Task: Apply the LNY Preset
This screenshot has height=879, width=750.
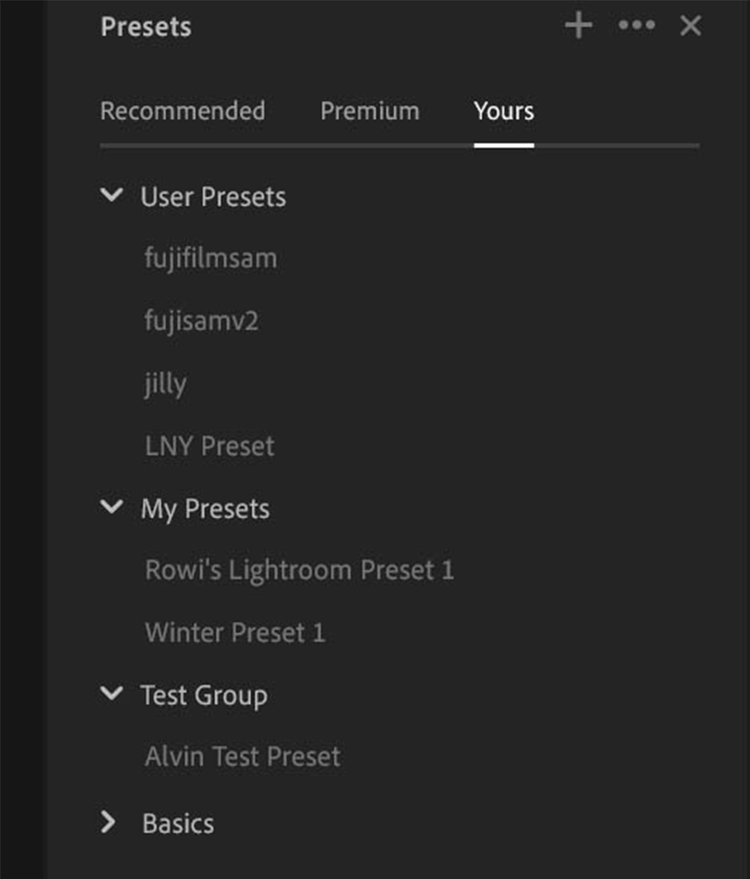Action: tap(209, 446)
